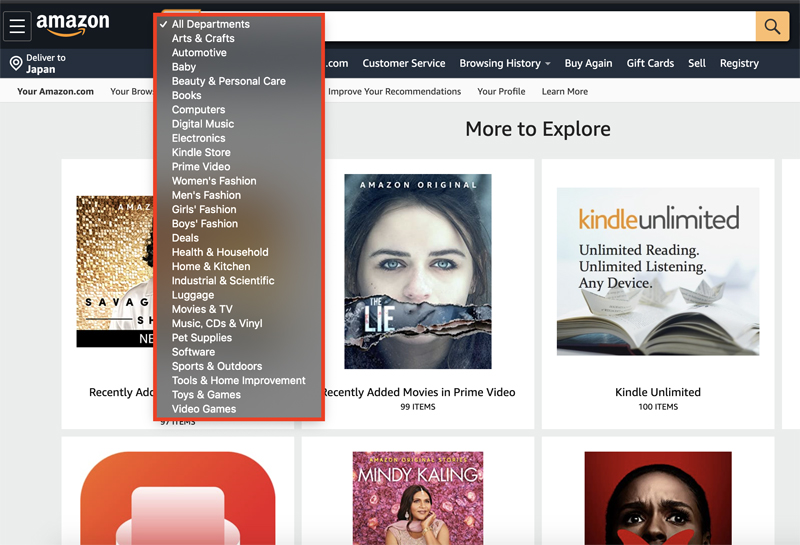Click Recently Added Movies in Prime Video

(420, 392)
